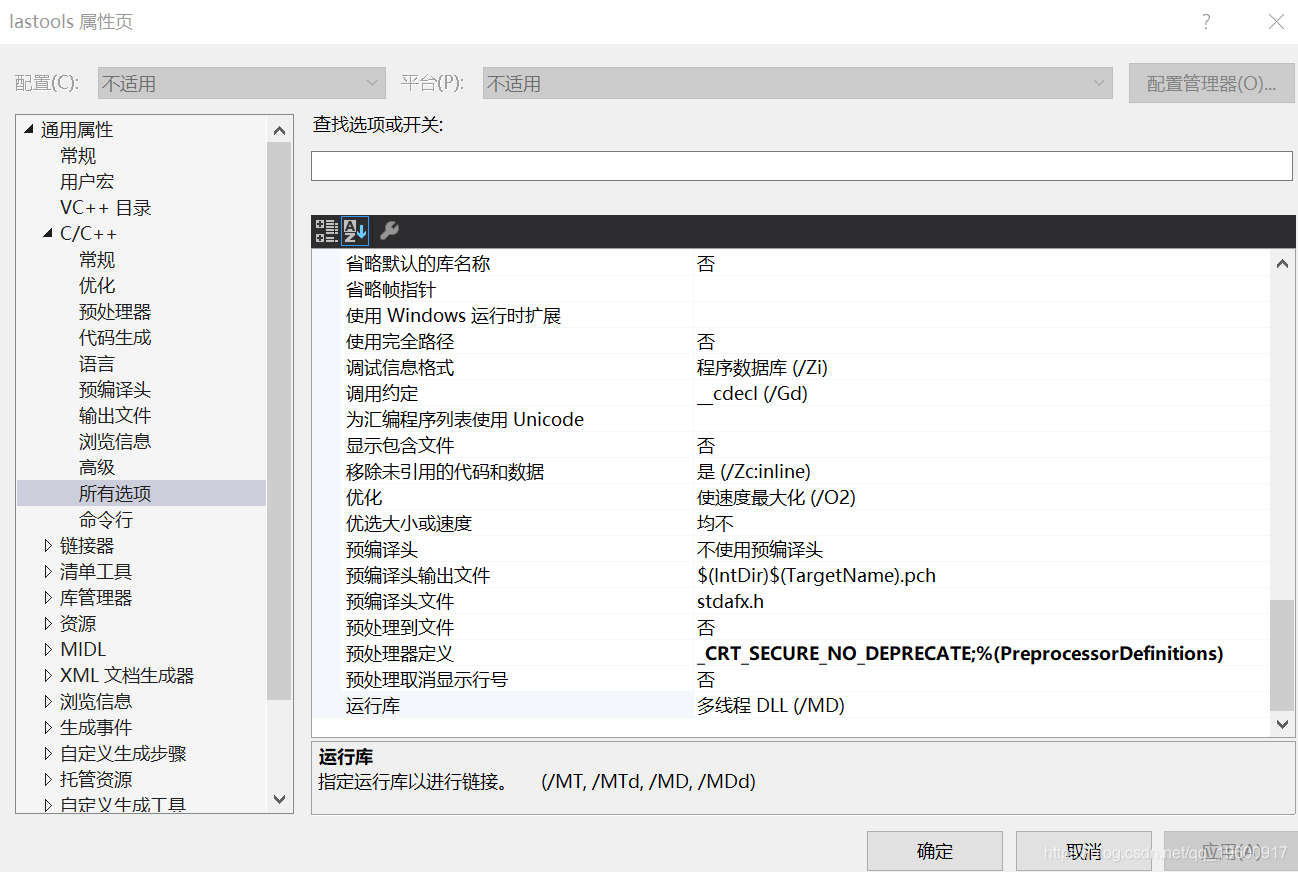
Task: Select 高级 in the tree
Action: [97, 467]
